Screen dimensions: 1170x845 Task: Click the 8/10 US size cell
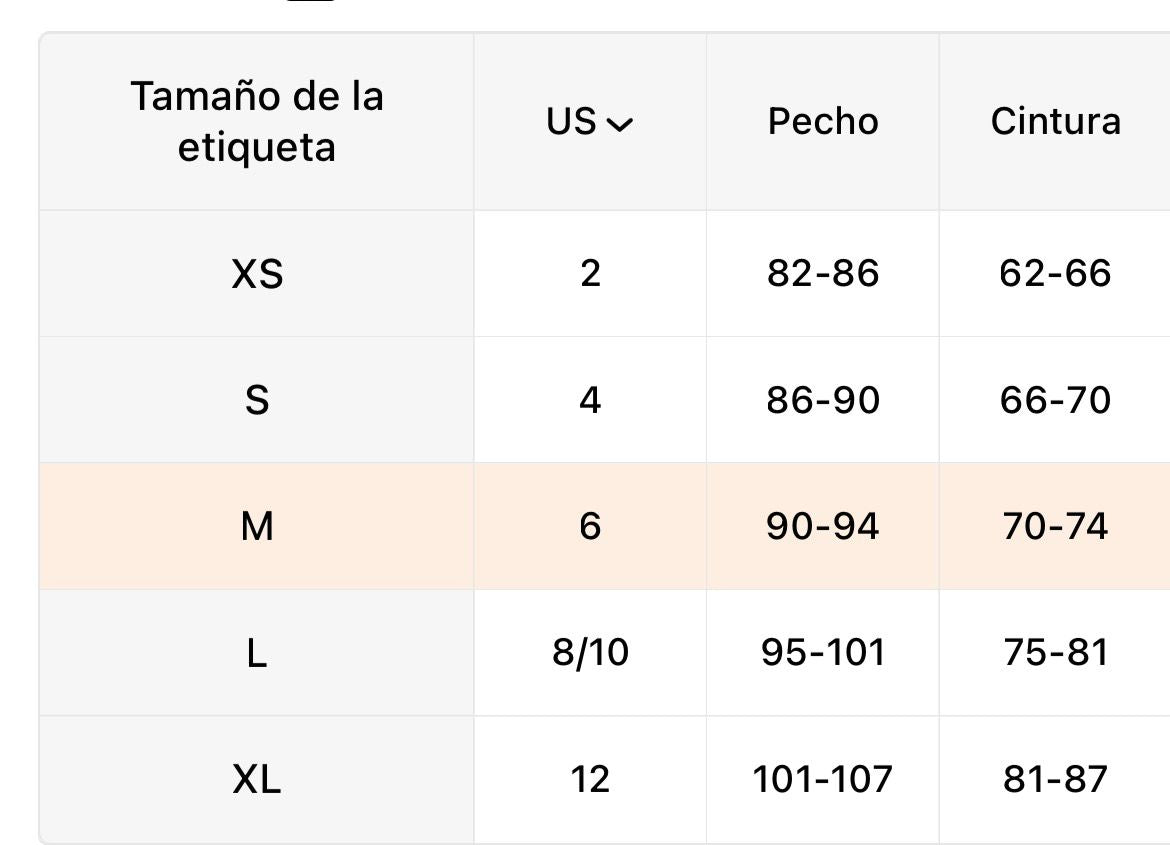(x=590, y=653)
